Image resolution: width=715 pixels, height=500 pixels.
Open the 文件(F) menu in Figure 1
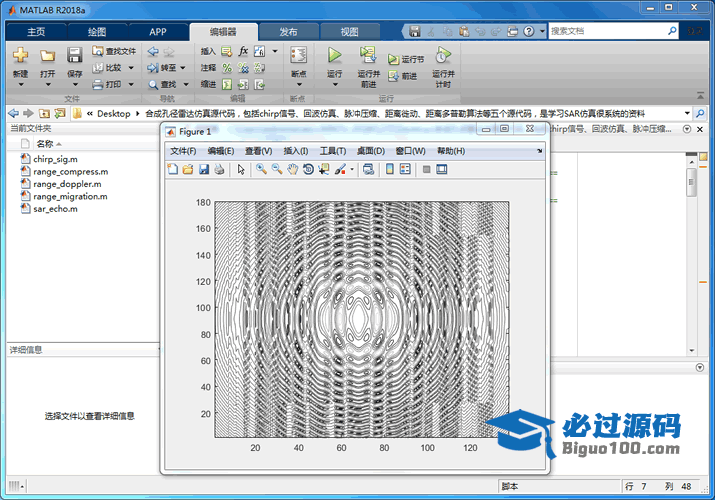point(183,151)
